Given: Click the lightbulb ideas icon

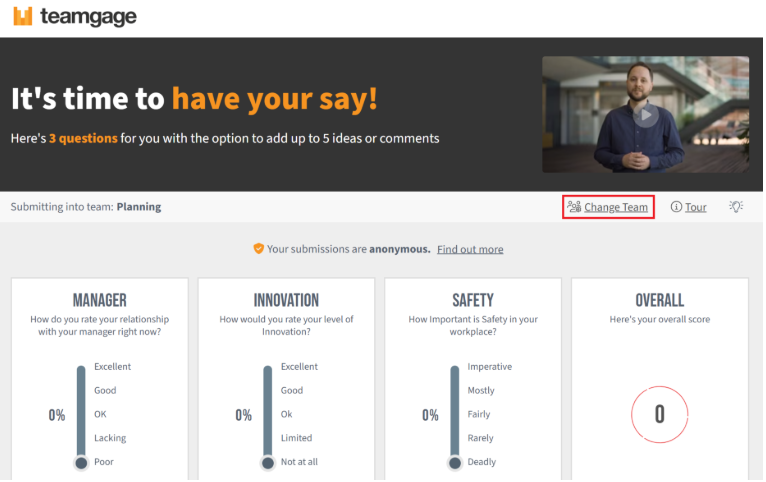Looking at the screenshot, I should coord(736,207).
